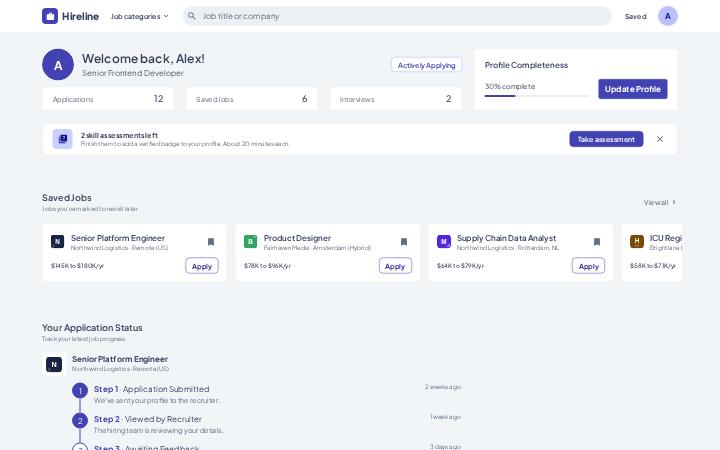Expand the Job categories dropdown
The image size is (720, 450).
click(x=140, y=16)
